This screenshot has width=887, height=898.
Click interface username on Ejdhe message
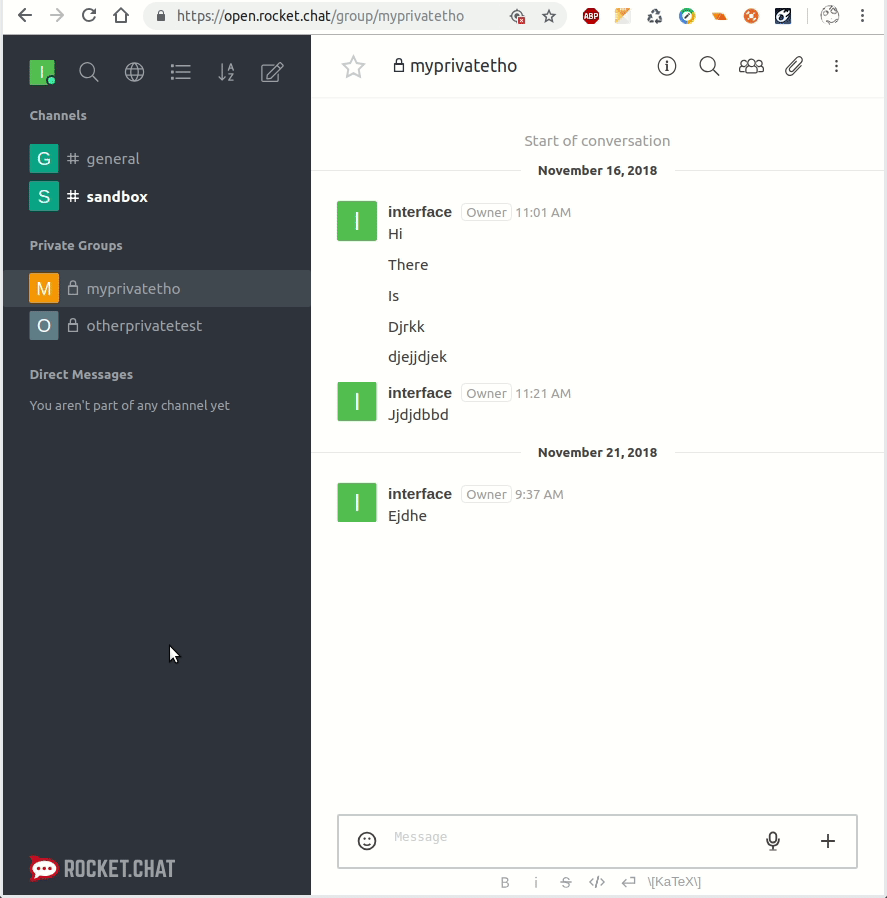click(420, 494)
